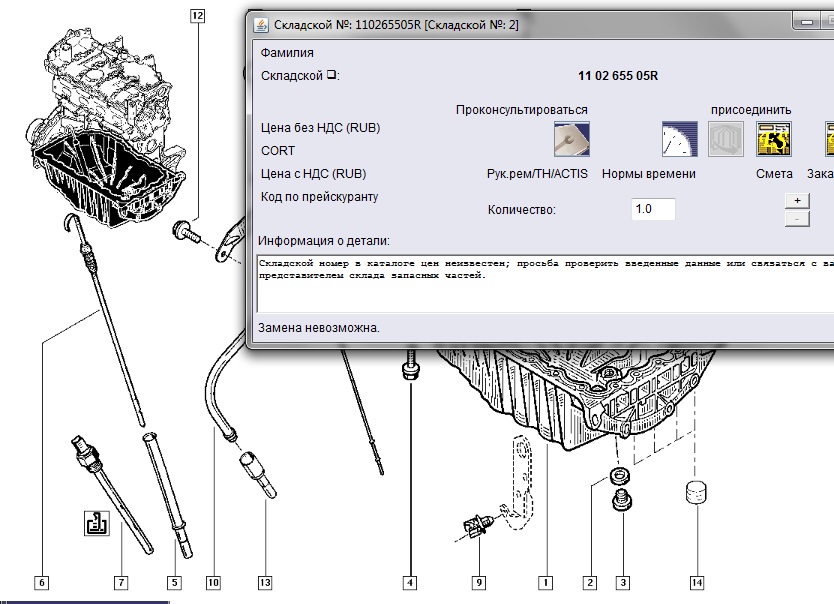Click callout label 10 for the tube

click(x=212, y=581)
